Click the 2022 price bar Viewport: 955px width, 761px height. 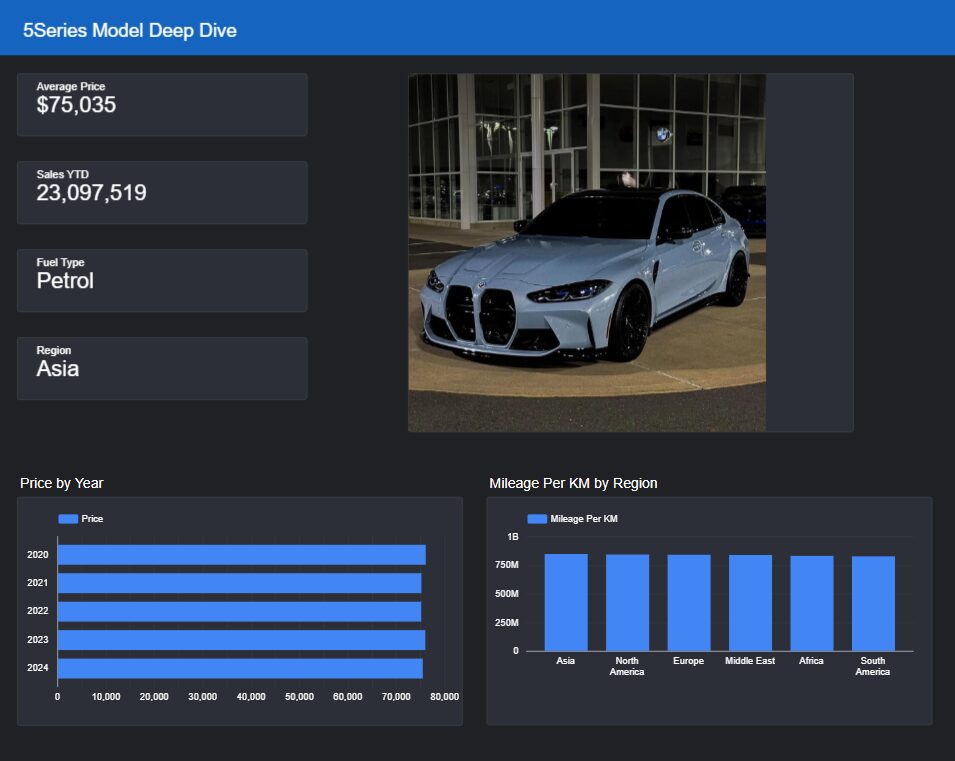pyautogui.click(x=239, y=611)
